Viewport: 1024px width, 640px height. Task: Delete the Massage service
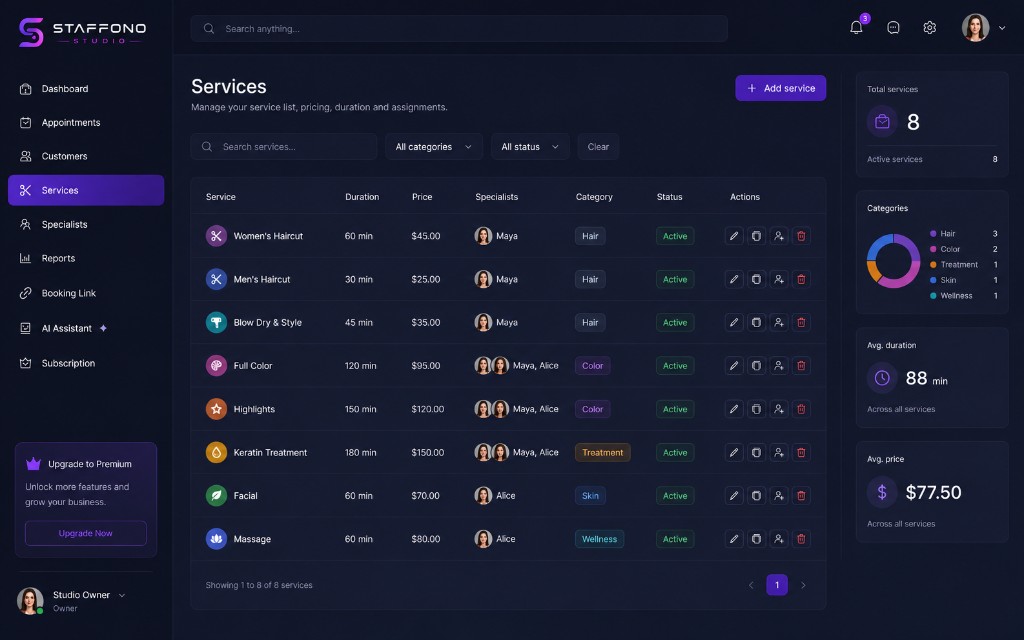click(x=801, y=539)
